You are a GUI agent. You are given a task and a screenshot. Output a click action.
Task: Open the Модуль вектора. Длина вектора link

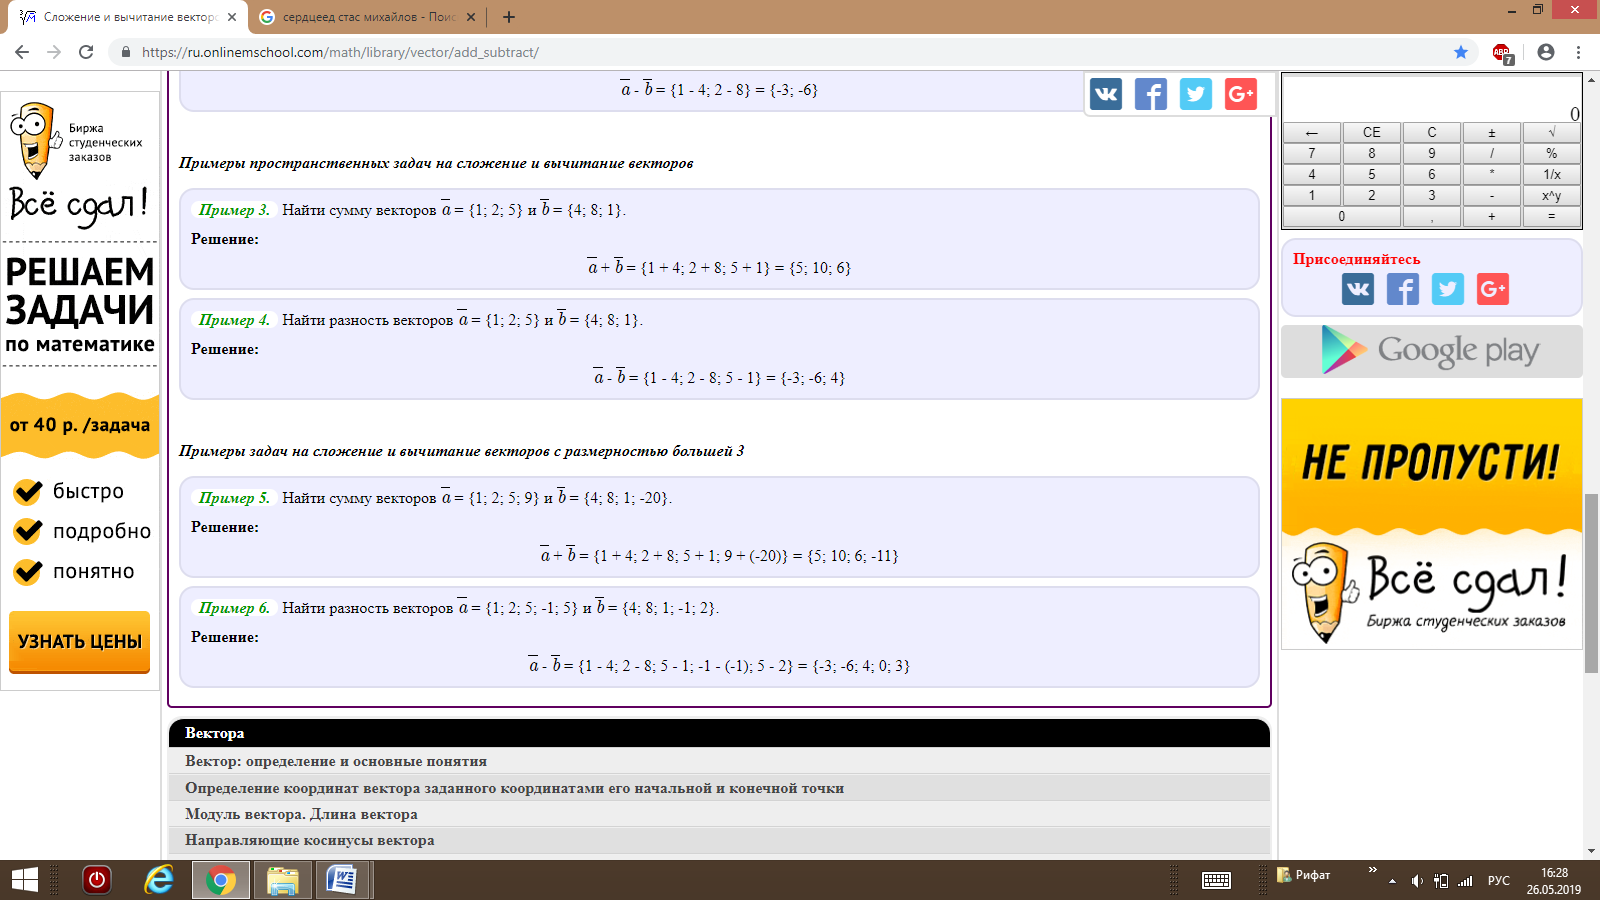tap(301, 814)
